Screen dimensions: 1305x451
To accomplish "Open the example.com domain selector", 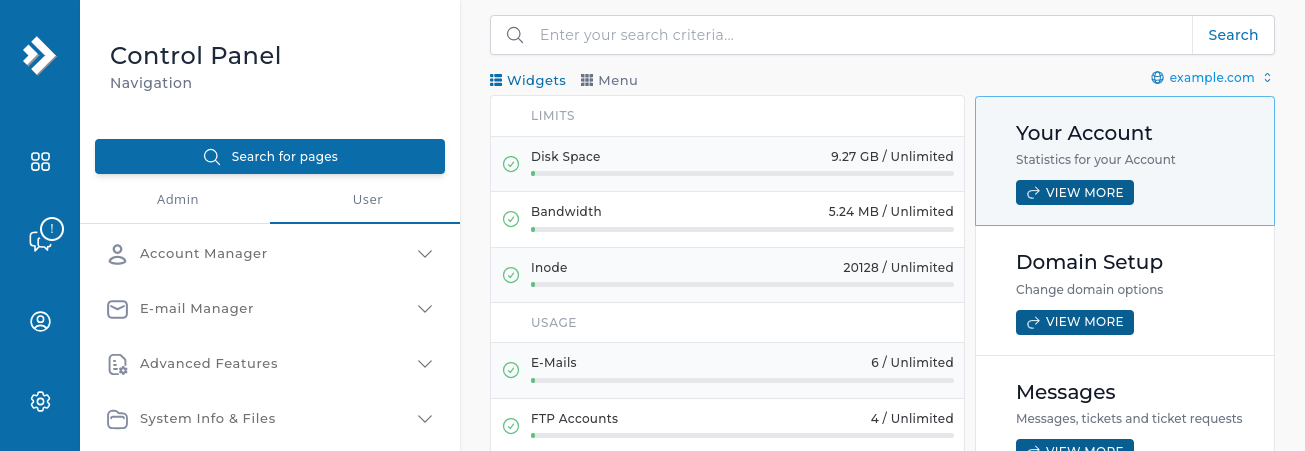I will [1211, 78].
